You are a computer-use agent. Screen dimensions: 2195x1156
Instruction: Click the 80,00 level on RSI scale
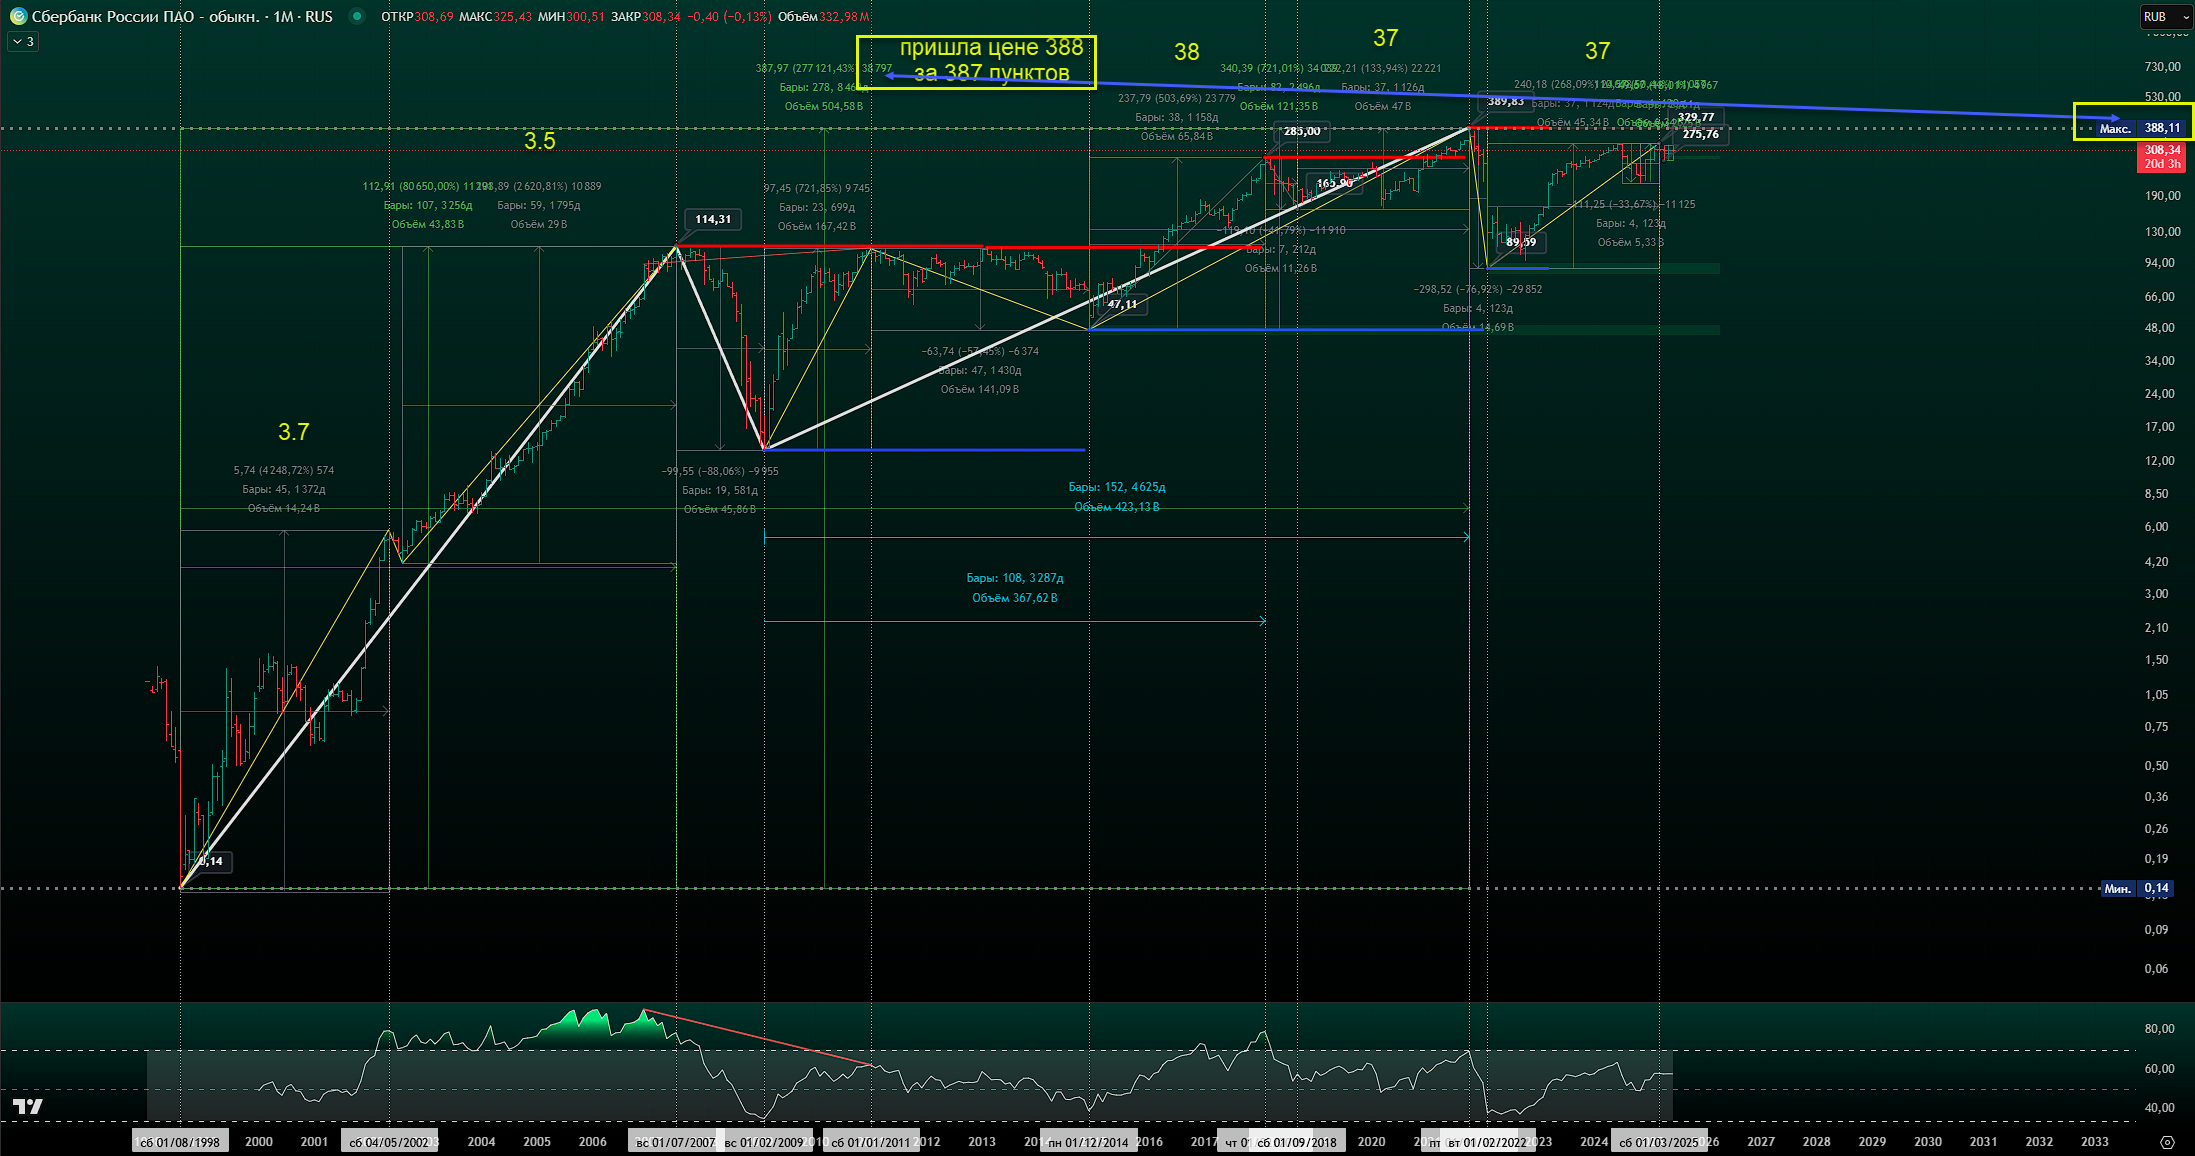point(2160,1029)
